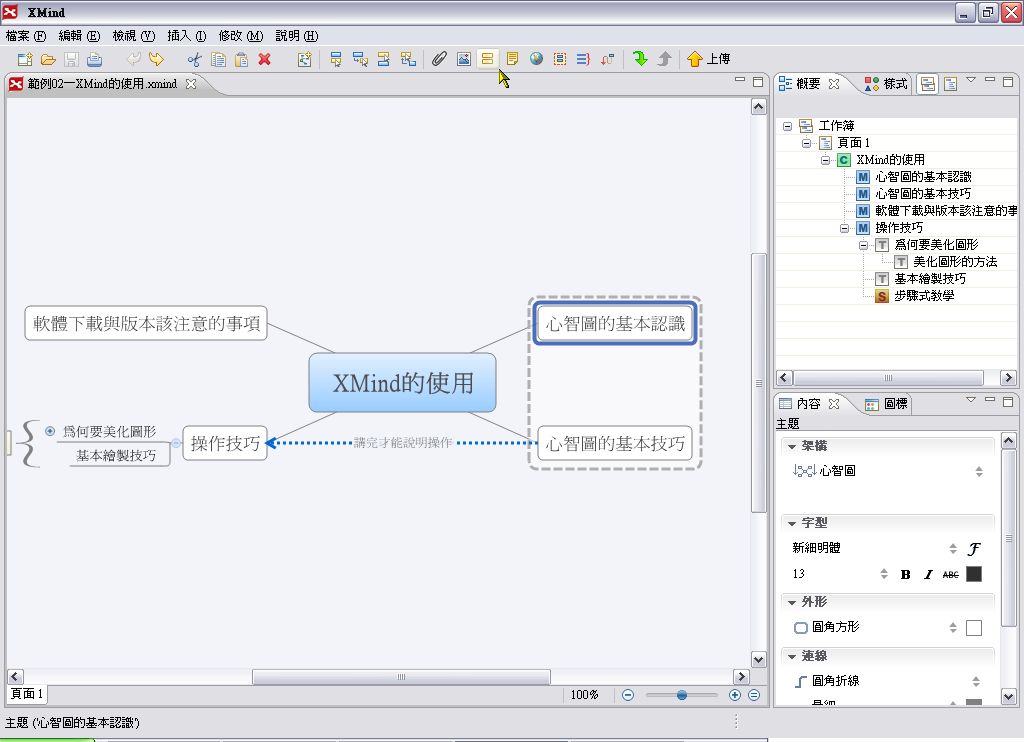Click the red Delete X icon

click(264, 59)
